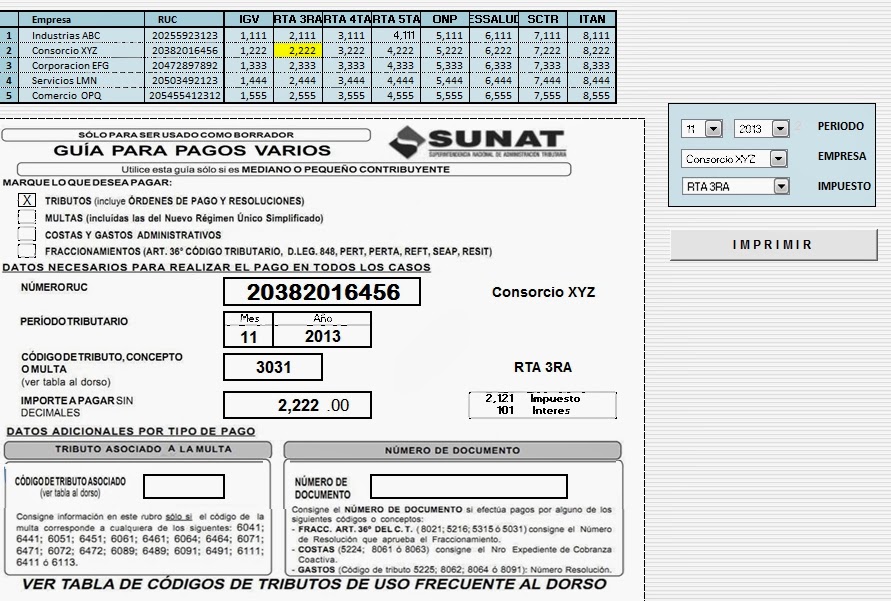Select RUC cell 20503492123
The height and width of the screenshot is (601, 891).
click(x=184, y=81)
